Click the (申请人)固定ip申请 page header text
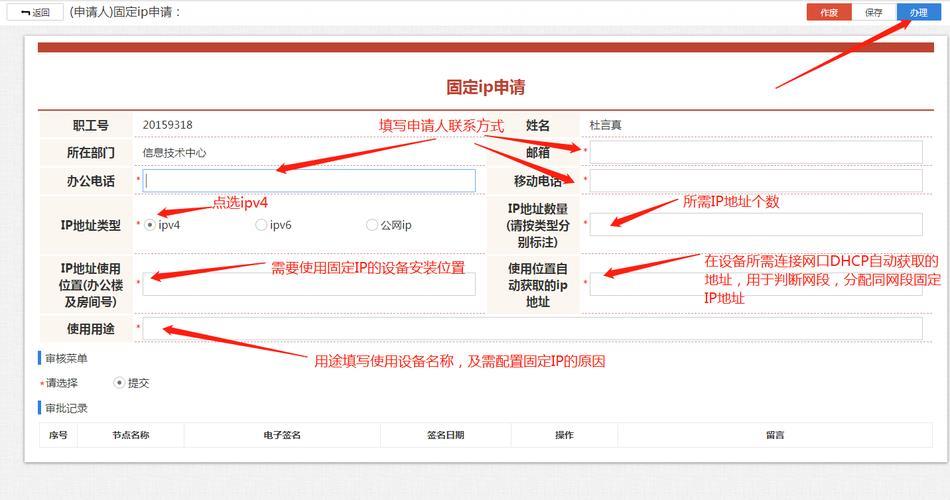This screenshot has height=500, width=950. tap(125, 12)
